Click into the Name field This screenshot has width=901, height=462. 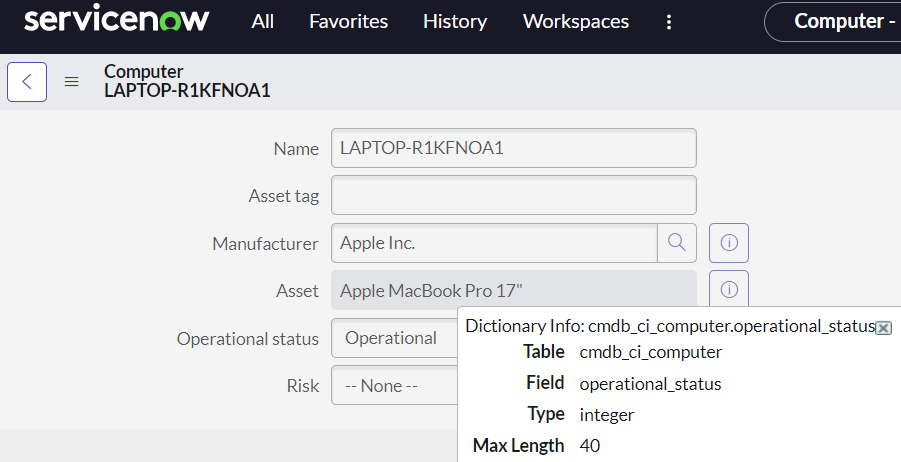(x=514, y=148)
